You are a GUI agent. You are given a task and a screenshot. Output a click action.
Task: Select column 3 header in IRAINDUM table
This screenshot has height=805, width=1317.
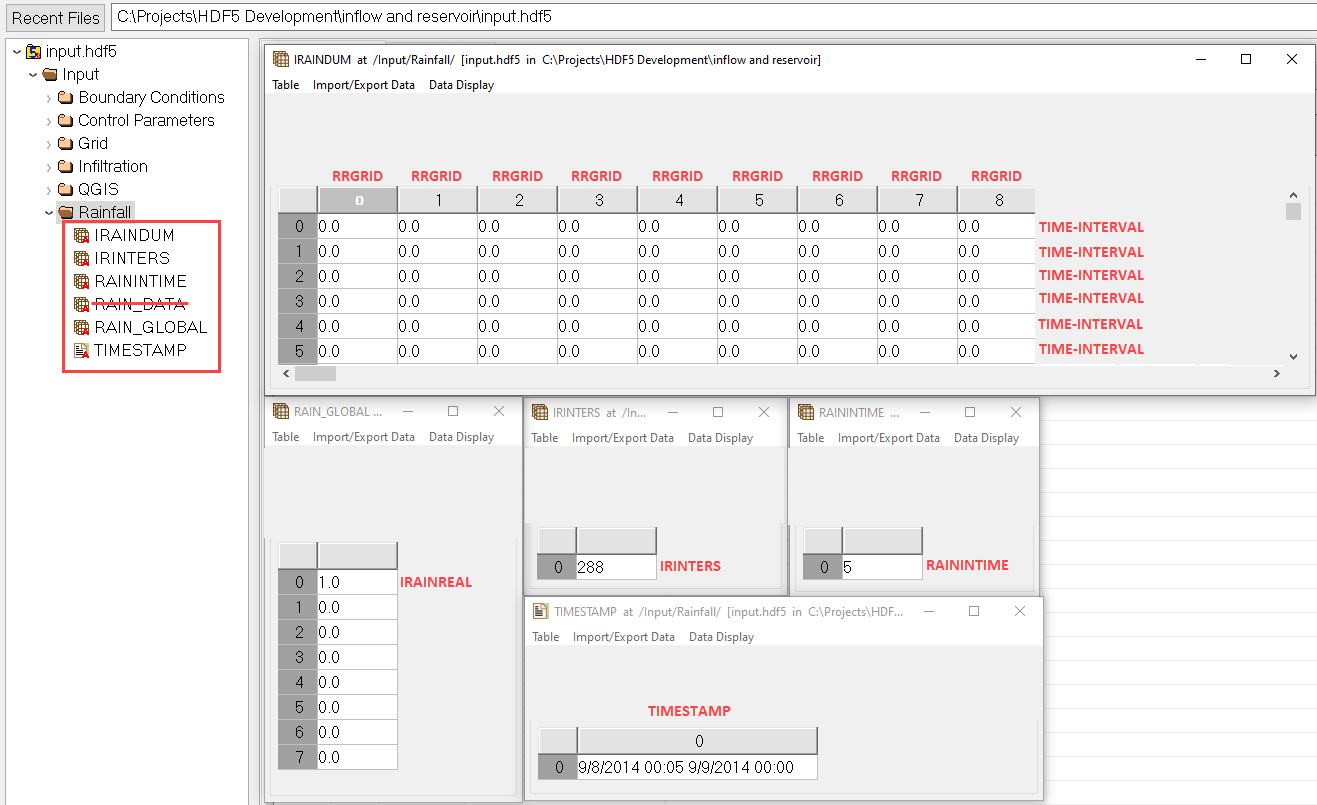click(598, 200)
